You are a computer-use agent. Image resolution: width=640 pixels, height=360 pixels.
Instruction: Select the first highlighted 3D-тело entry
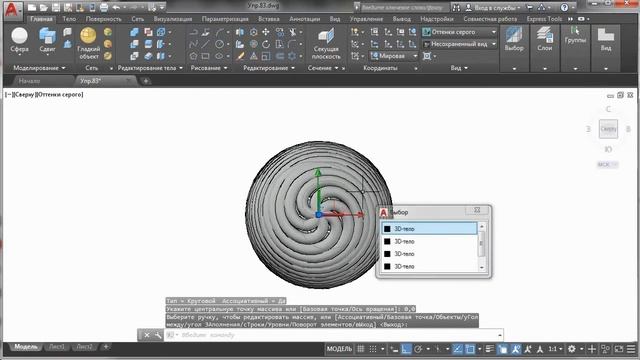tap(429, 229)
